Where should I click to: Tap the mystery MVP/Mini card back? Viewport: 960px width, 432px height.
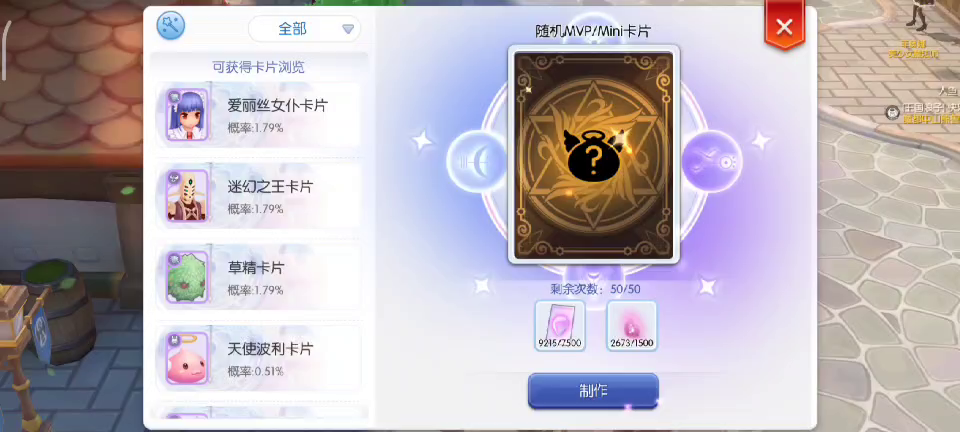click(x=594, y=155)
